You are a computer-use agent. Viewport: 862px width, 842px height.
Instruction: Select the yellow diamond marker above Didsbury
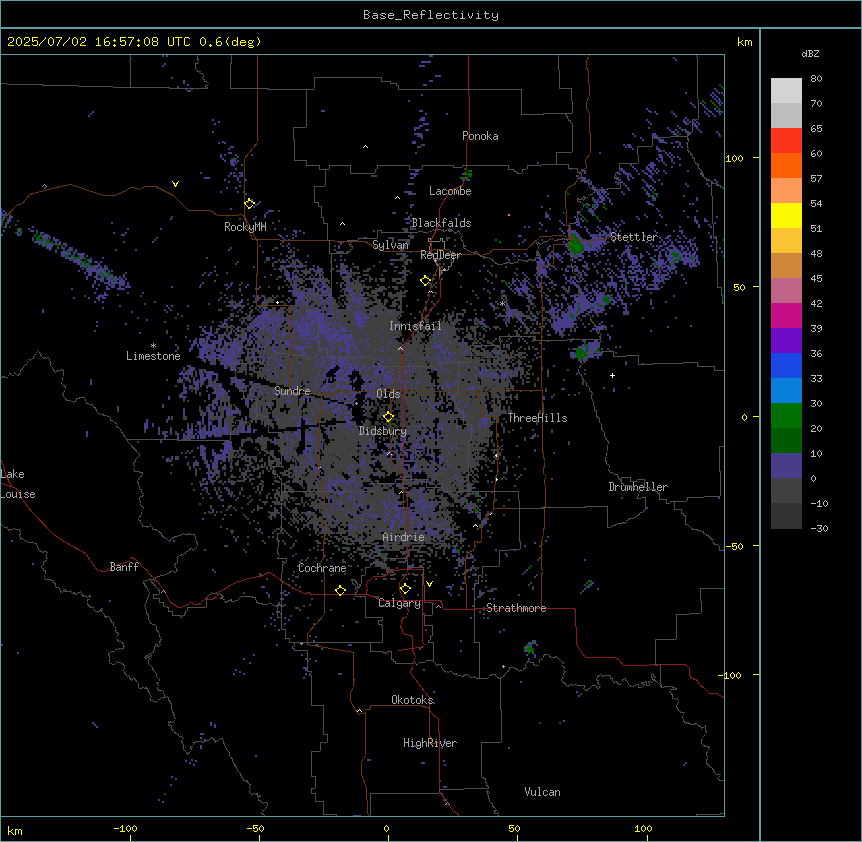click(x=388, y=417)
